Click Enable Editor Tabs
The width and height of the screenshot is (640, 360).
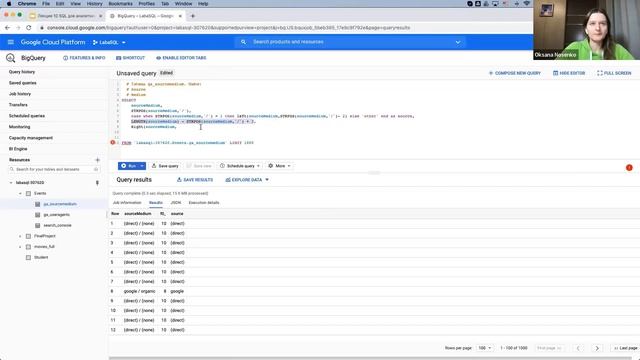181,58
